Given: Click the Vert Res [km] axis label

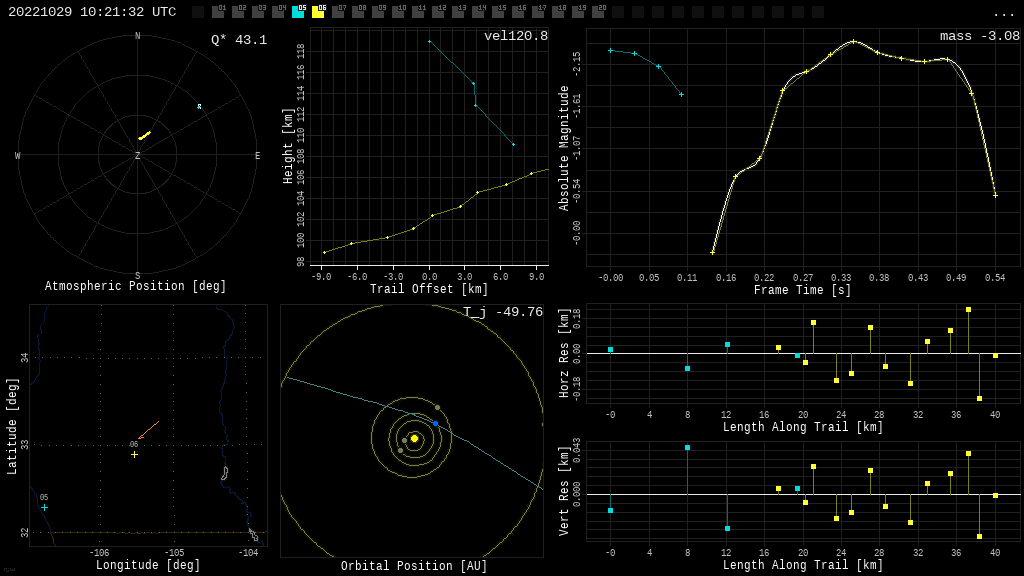Looking at the screenshot, I should (x=564, y=491).
